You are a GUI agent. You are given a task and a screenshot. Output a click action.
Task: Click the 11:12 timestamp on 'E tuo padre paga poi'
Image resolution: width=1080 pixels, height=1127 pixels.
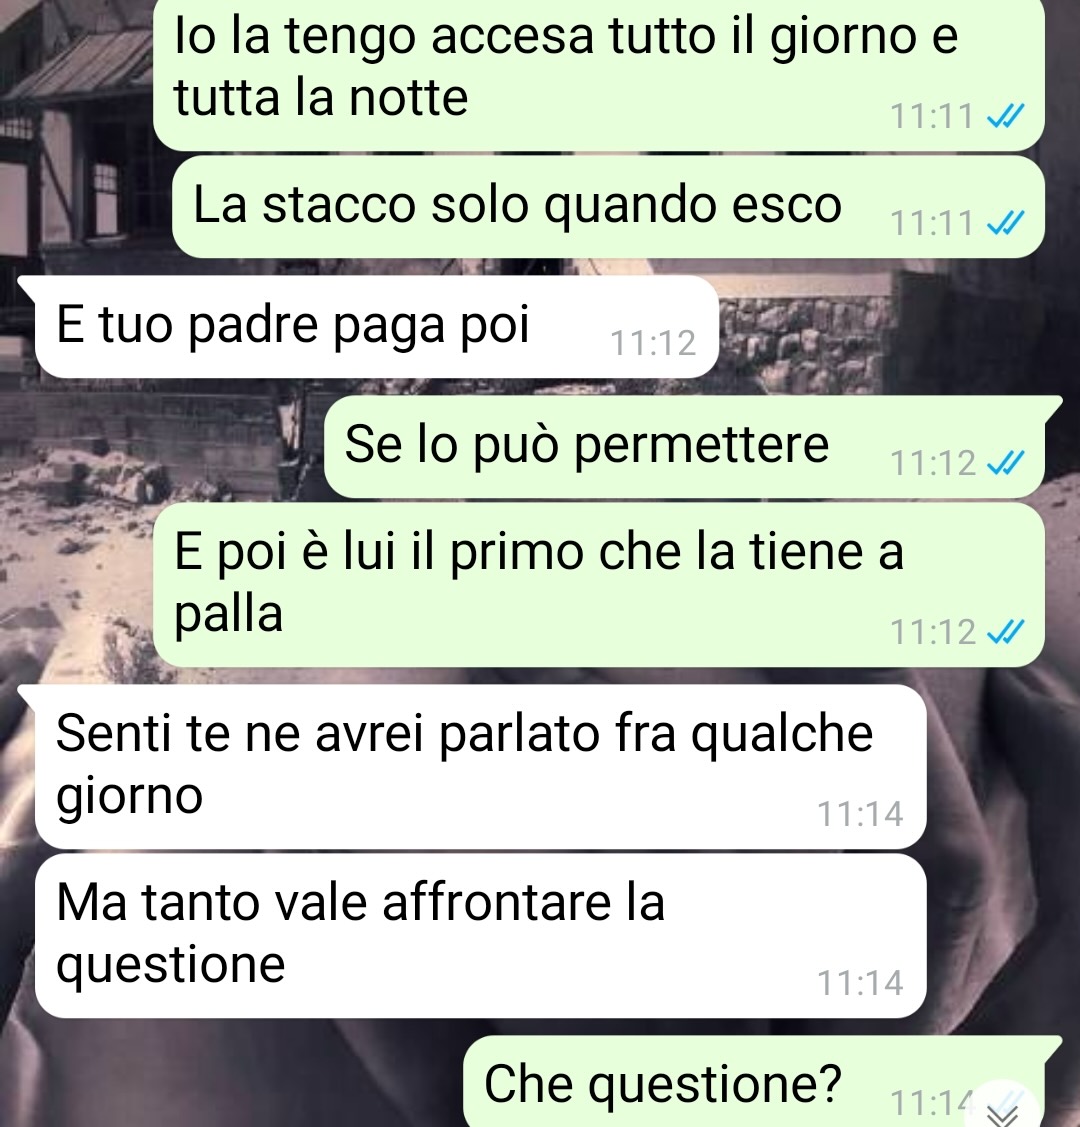652,344
